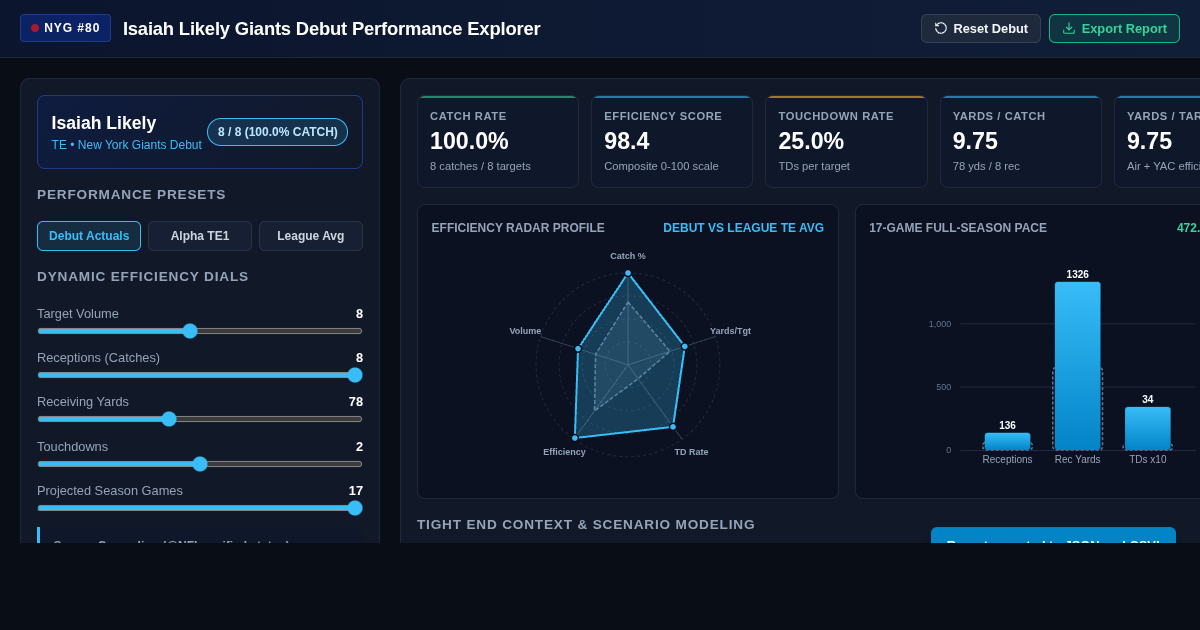Click the '8 catches / 8 targets' caption

480,166
